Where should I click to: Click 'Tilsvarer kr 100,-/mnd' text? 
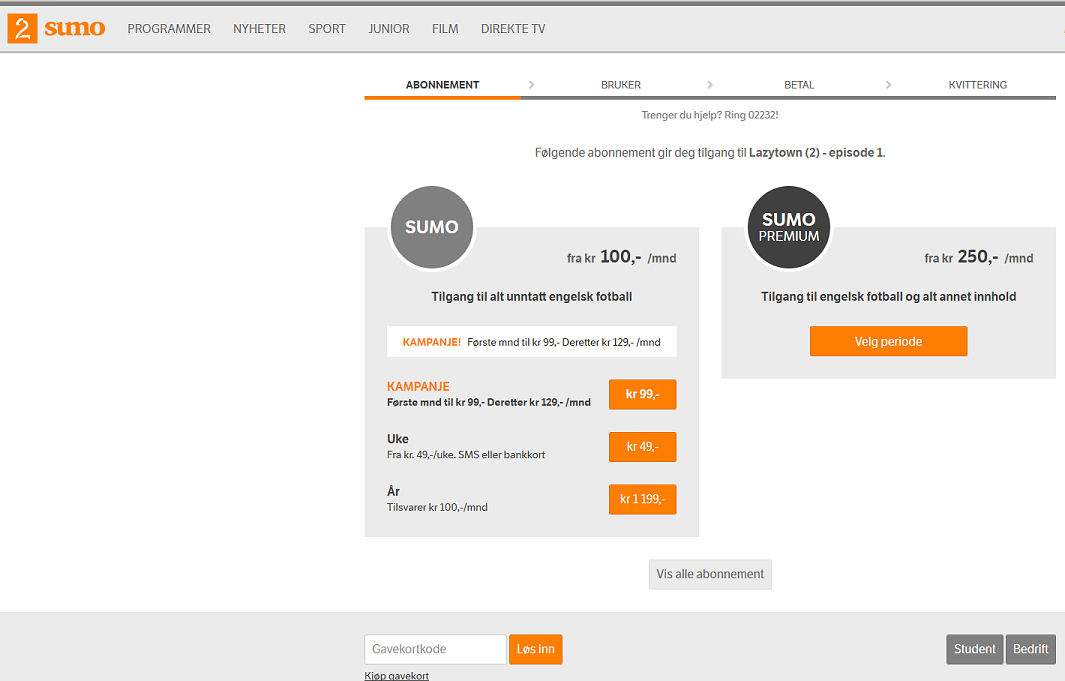coord(437,507)
